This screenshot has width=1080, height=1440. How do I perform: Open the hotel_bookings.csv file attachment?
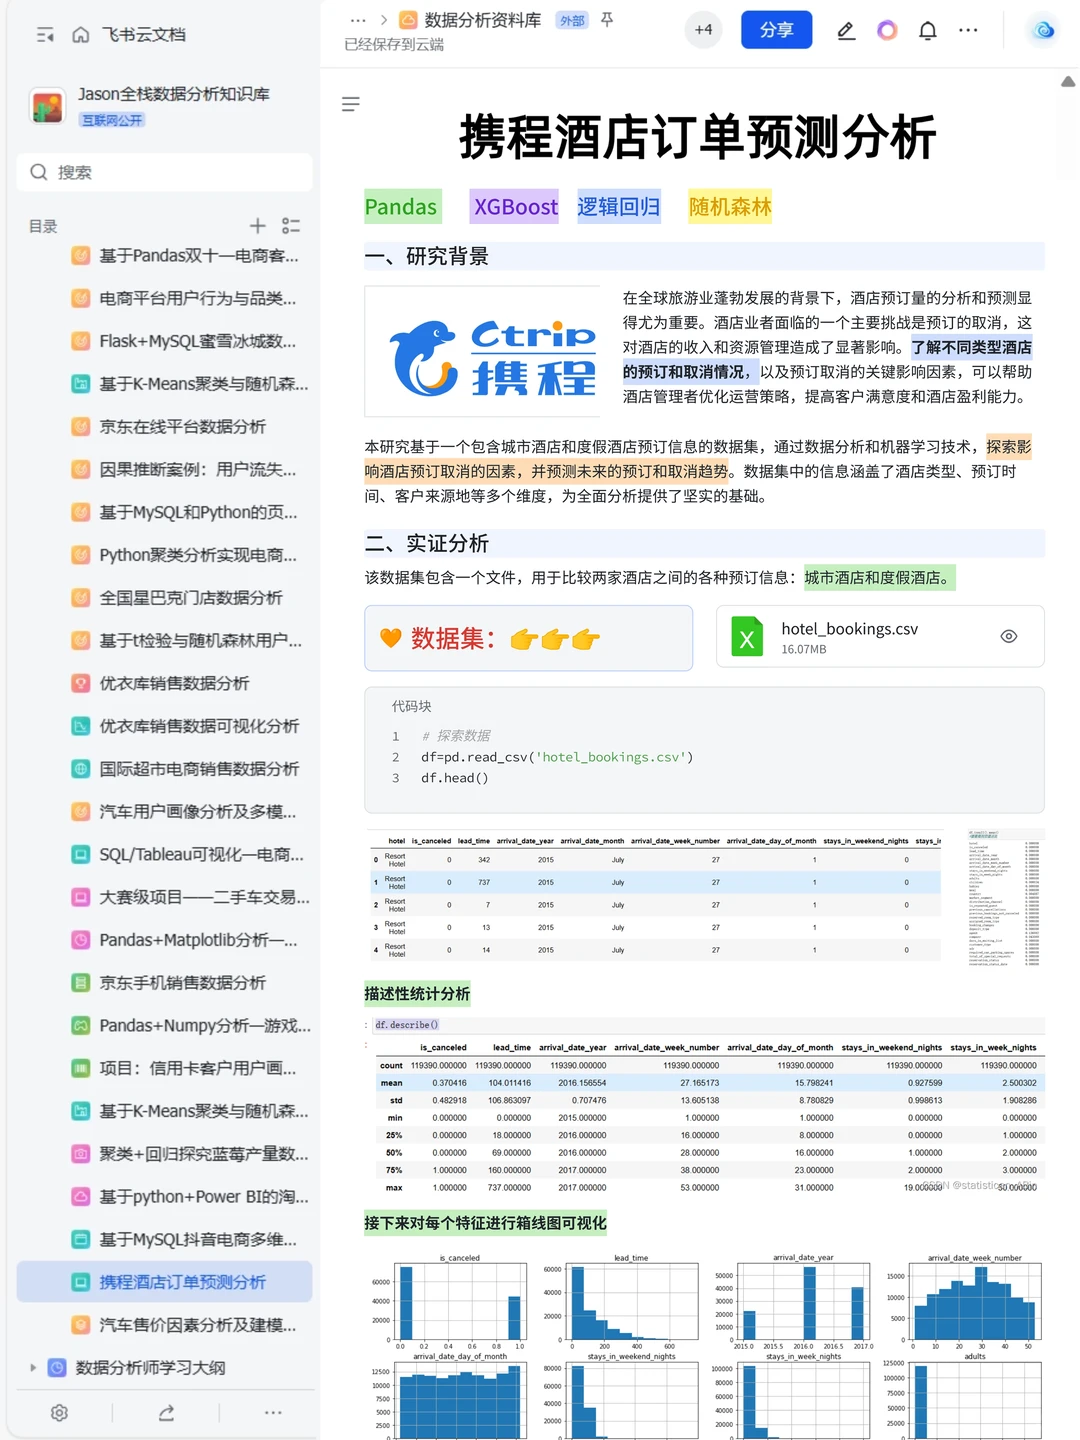880,637
